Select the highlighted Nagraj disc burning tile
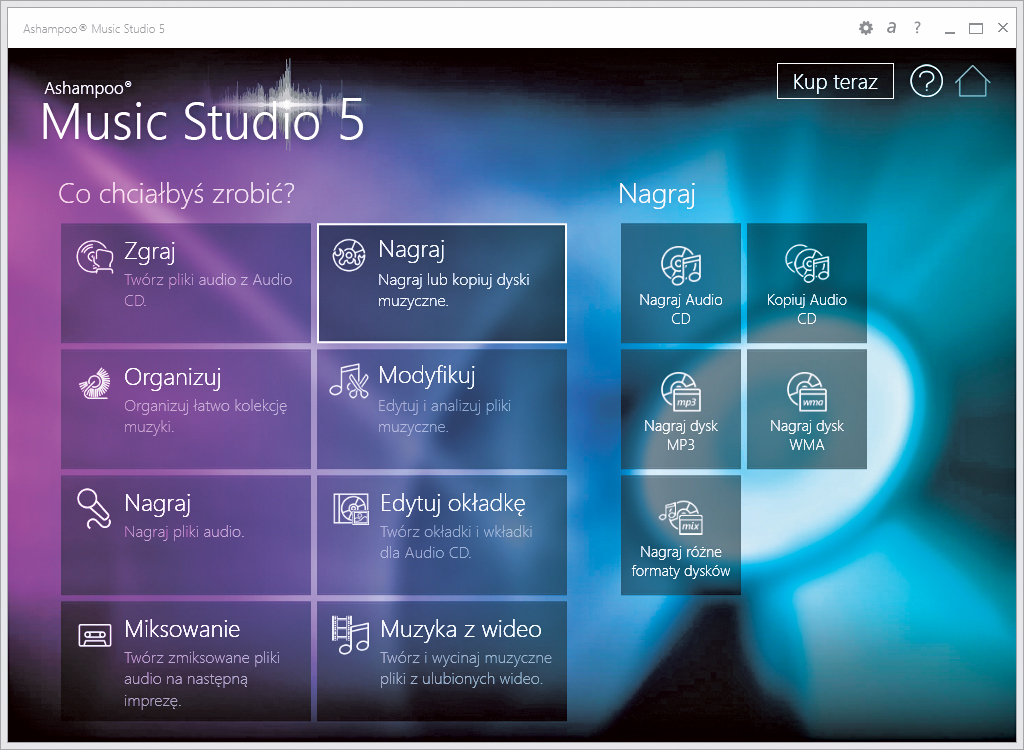The width and height of the screenshot is (1024, 750). coord(441,283)
